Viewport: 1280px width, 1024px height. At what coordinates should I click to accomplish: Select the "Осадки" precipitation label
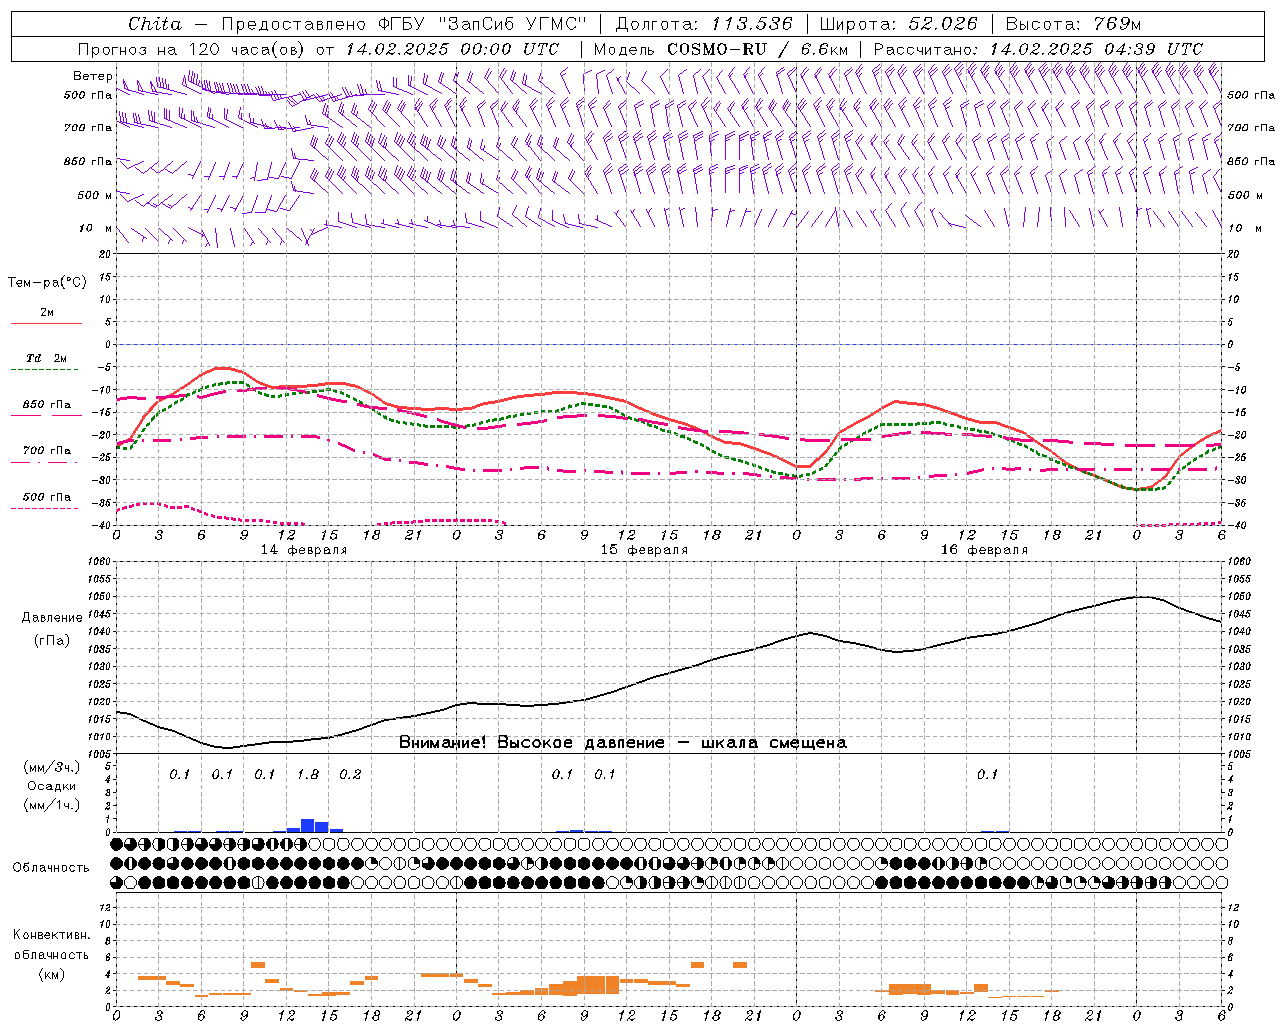(52, 786)
